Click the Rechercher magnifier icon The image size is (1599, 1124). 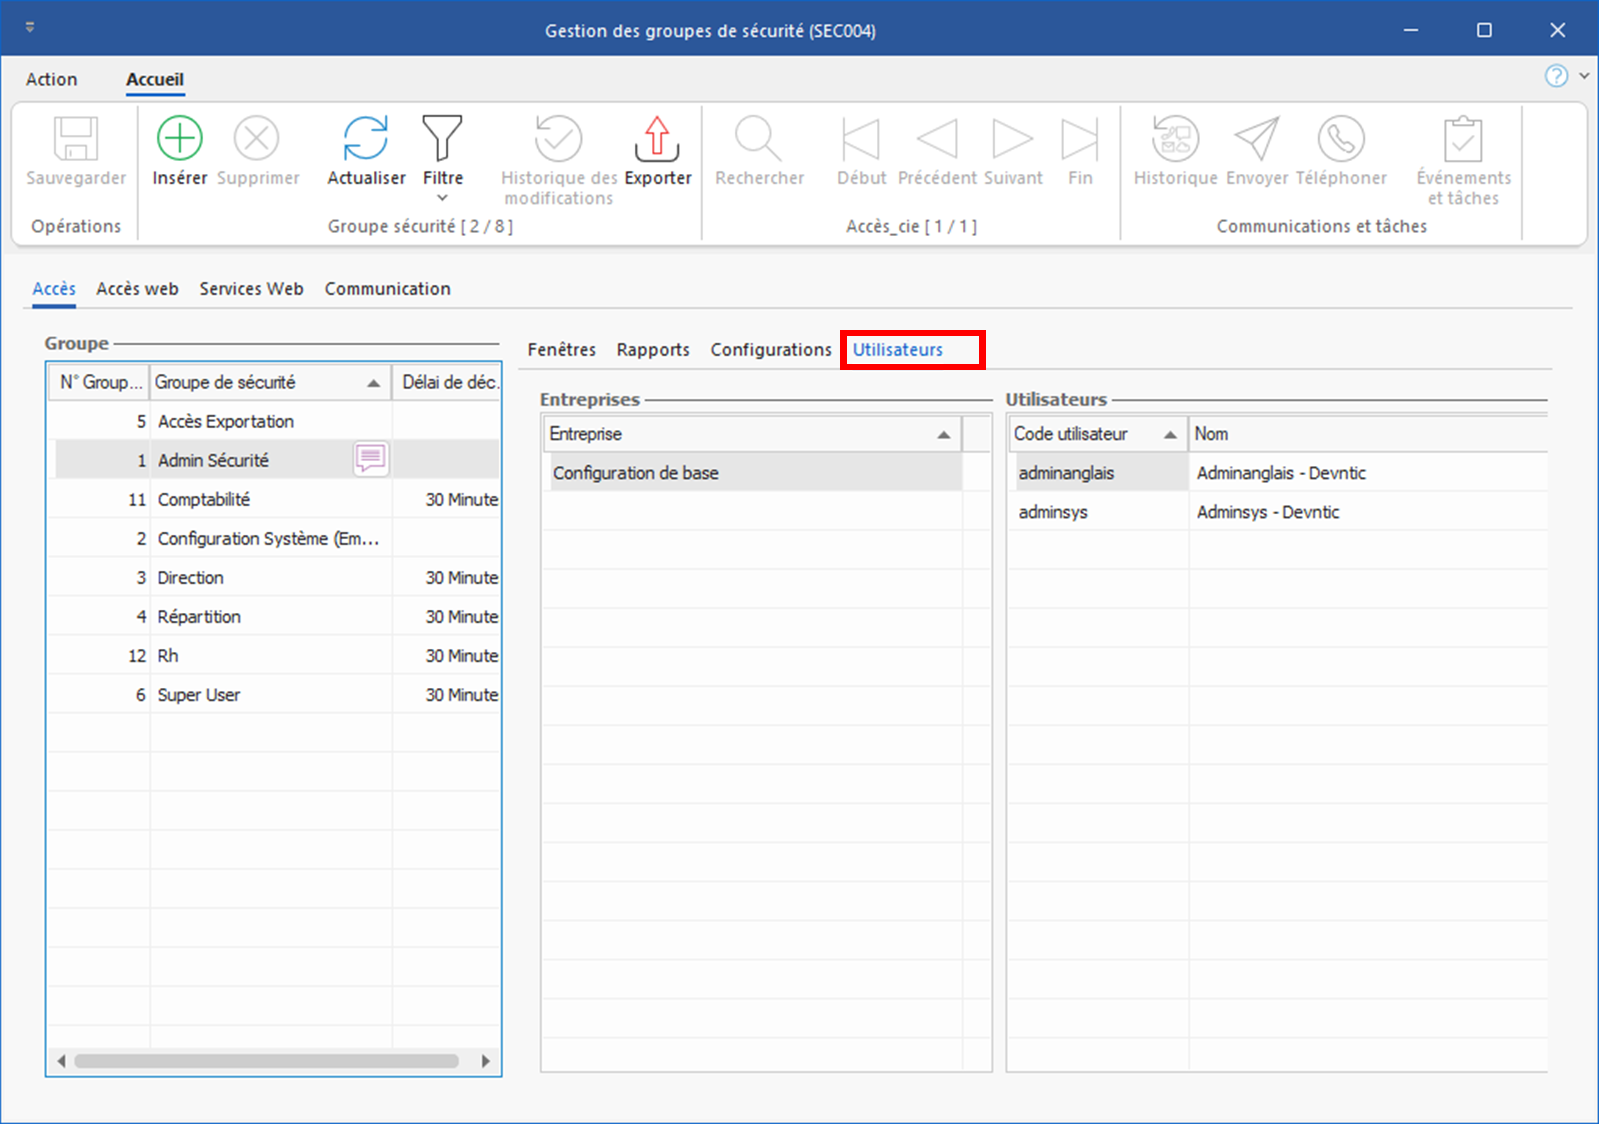(758, 138)
